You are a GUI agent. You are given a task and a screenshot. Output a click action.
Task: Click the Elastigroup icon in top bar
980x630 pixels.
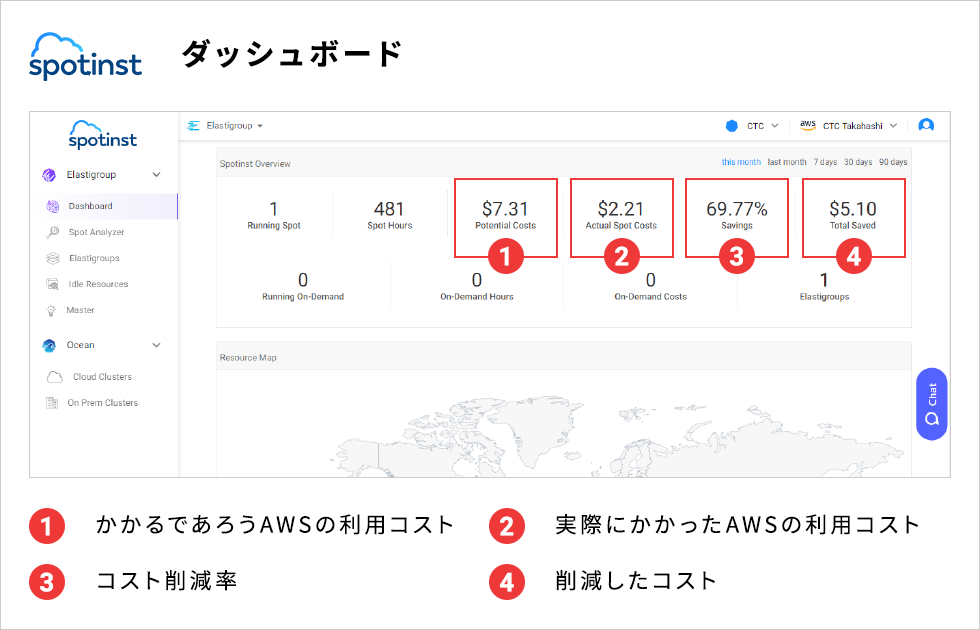coord(193,126)
